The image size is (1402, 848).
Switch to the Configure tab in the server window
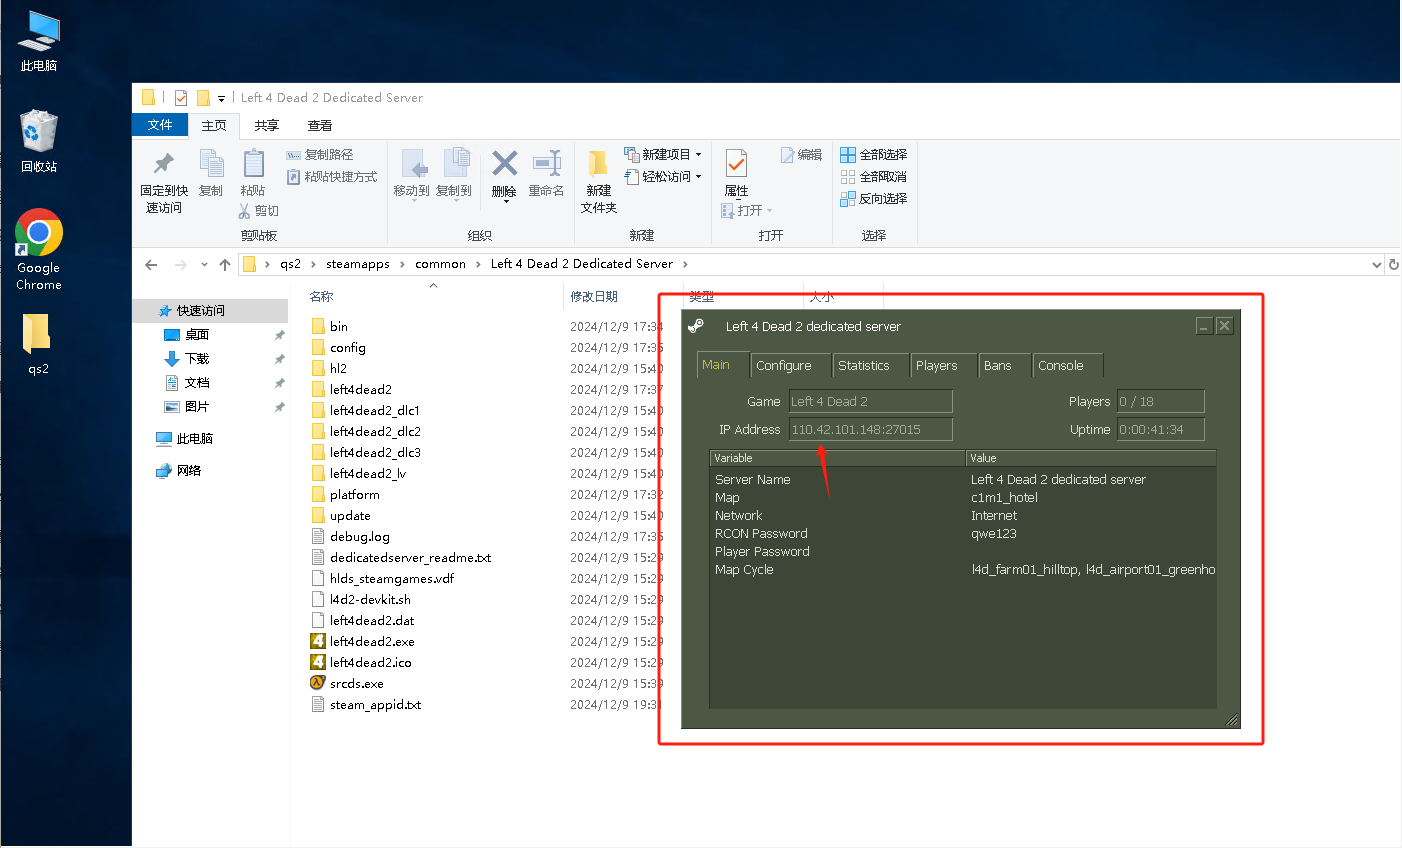click(790, 366)
